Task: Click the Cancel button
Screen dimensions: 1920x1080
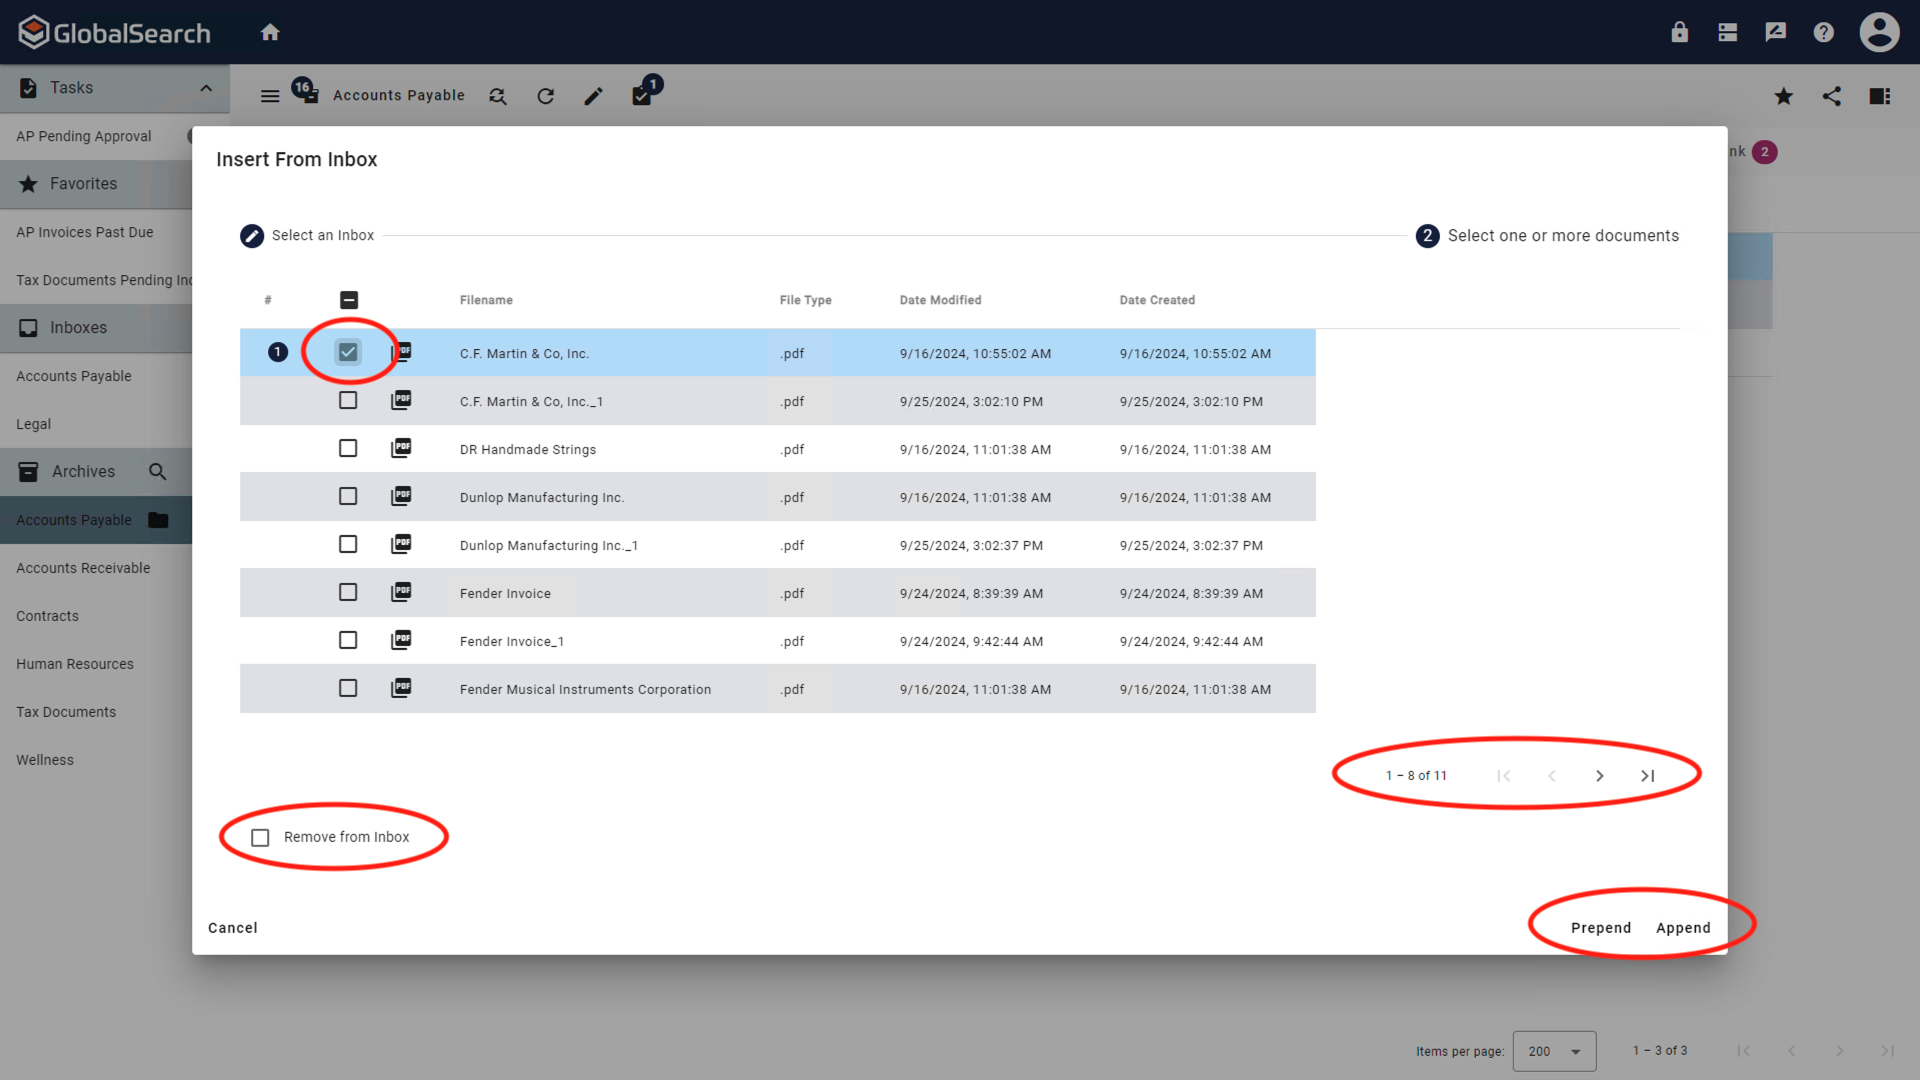Action: click(233, 928)
